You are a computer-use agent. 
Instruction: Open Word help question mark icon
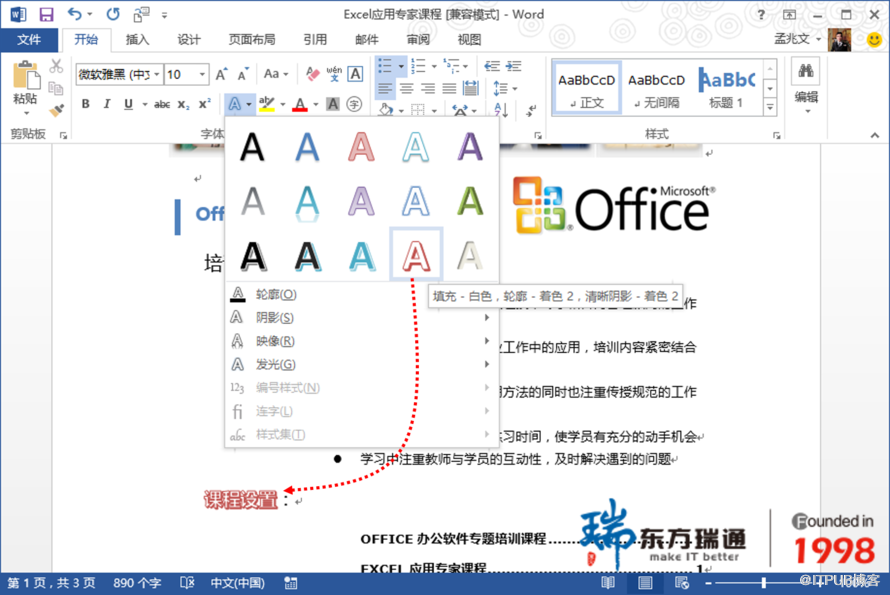(x=761, y=15)
